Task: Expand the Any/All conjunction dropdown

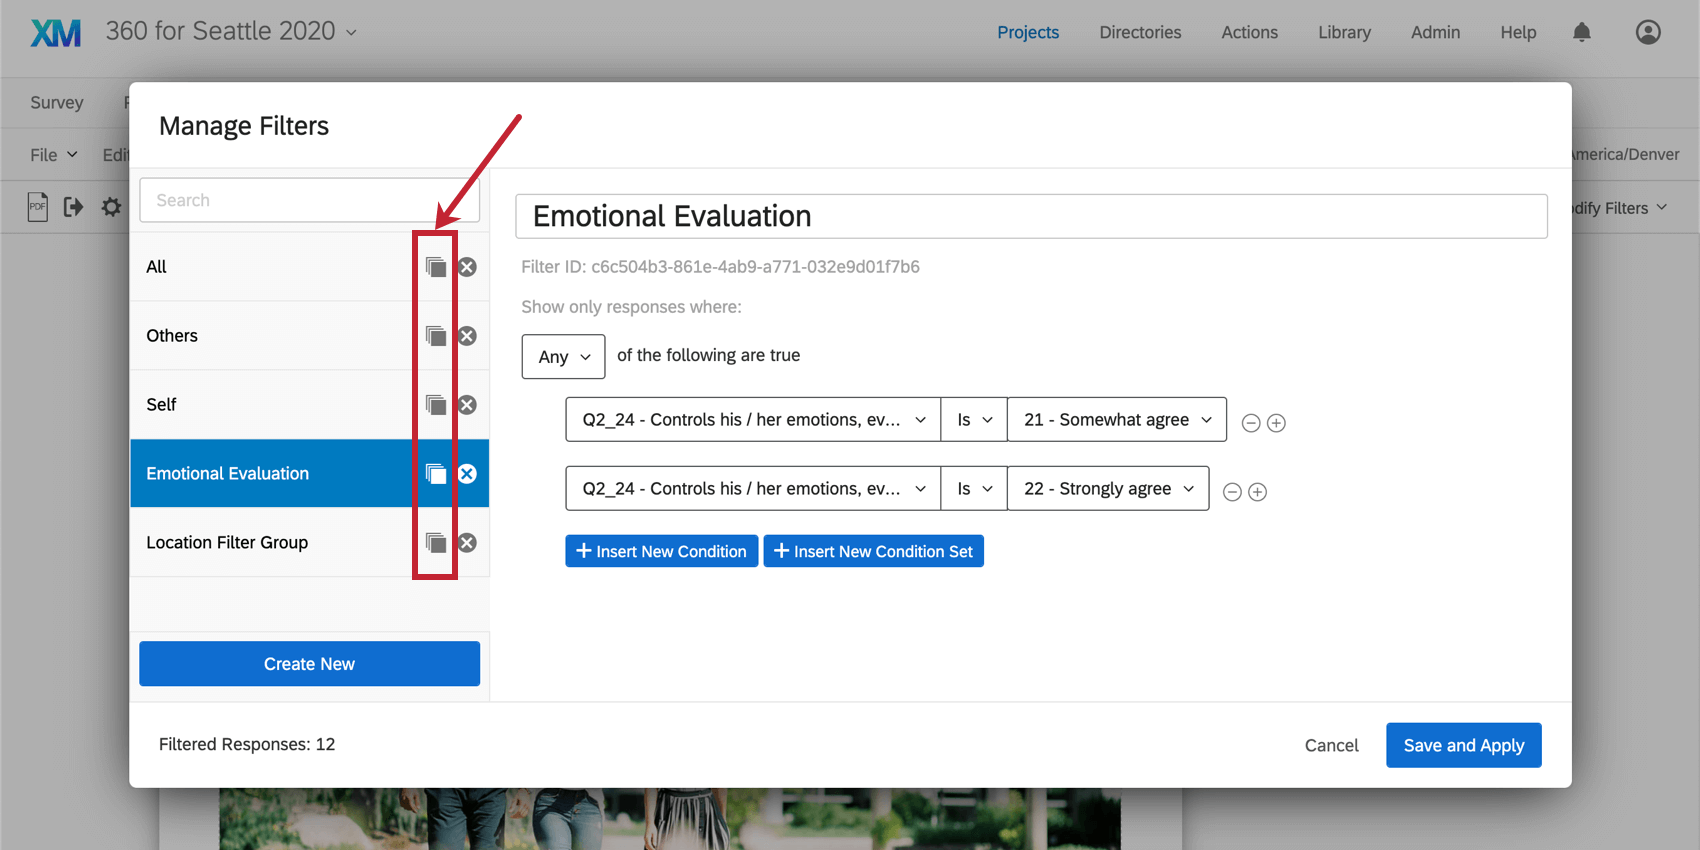Action: pos(563,357)
